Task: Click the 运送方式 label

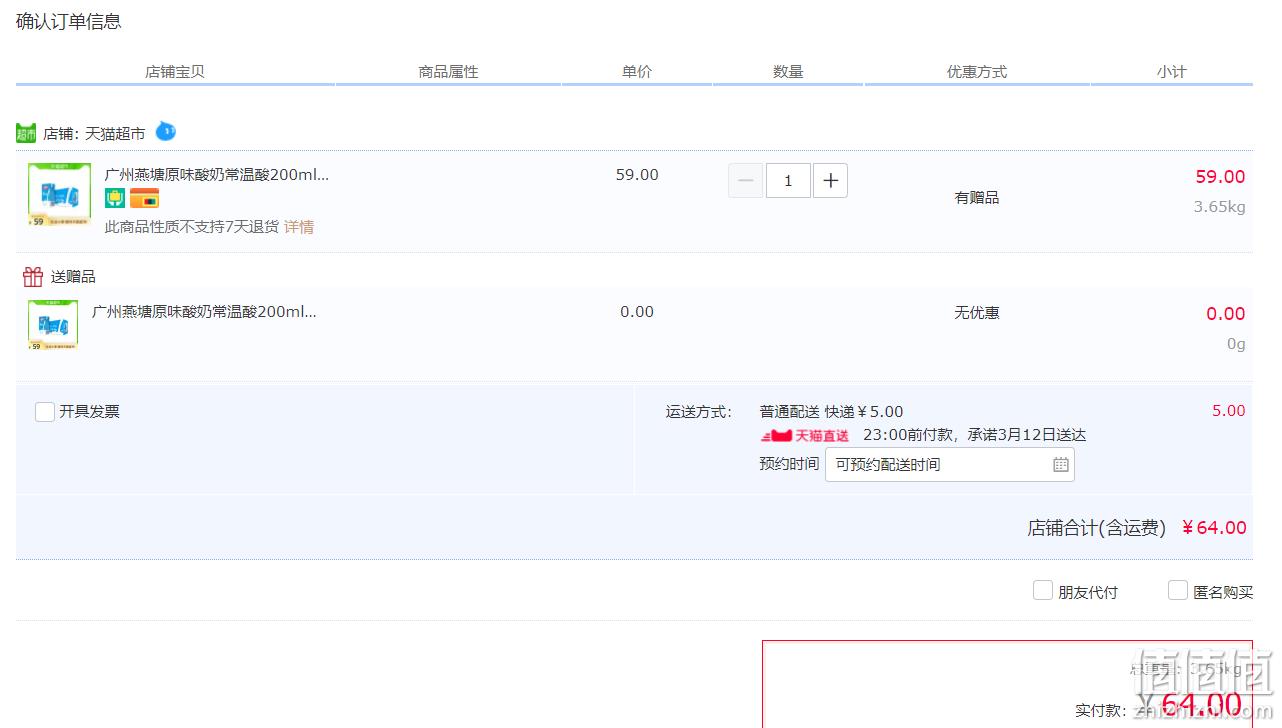Action: (699, 411)
